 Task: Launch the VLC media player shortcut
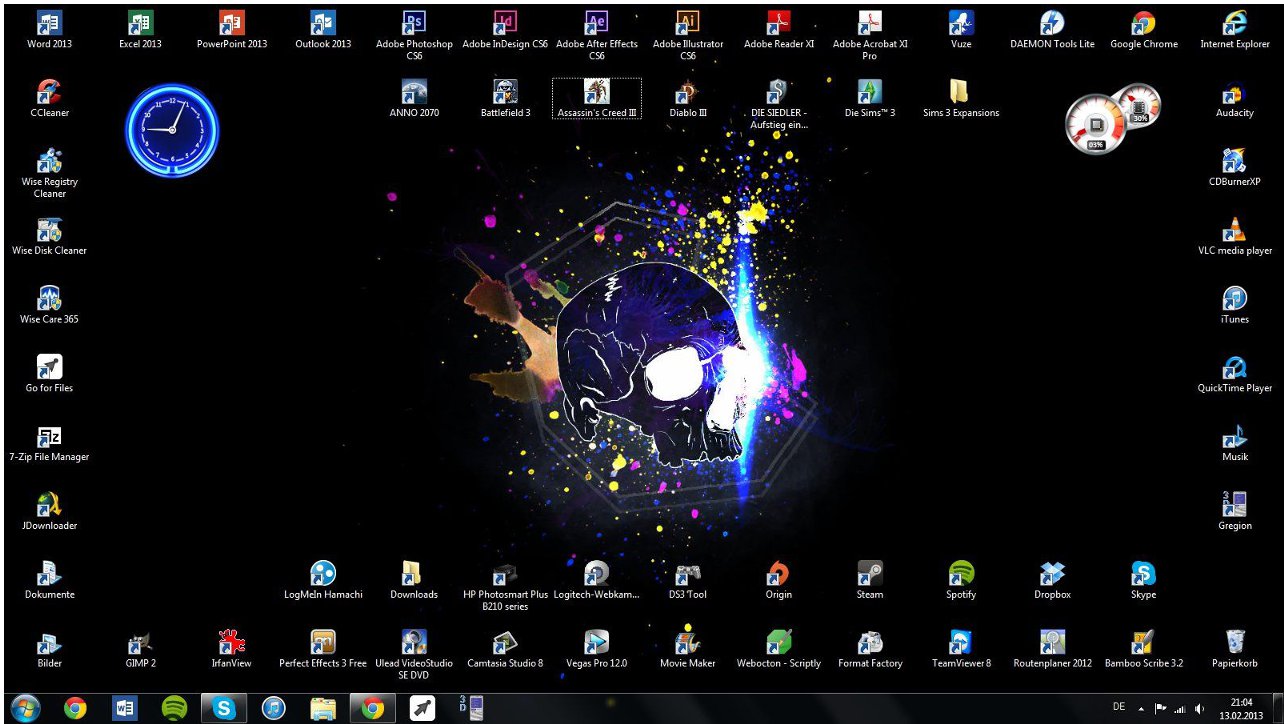click(x=1234, y=231)
